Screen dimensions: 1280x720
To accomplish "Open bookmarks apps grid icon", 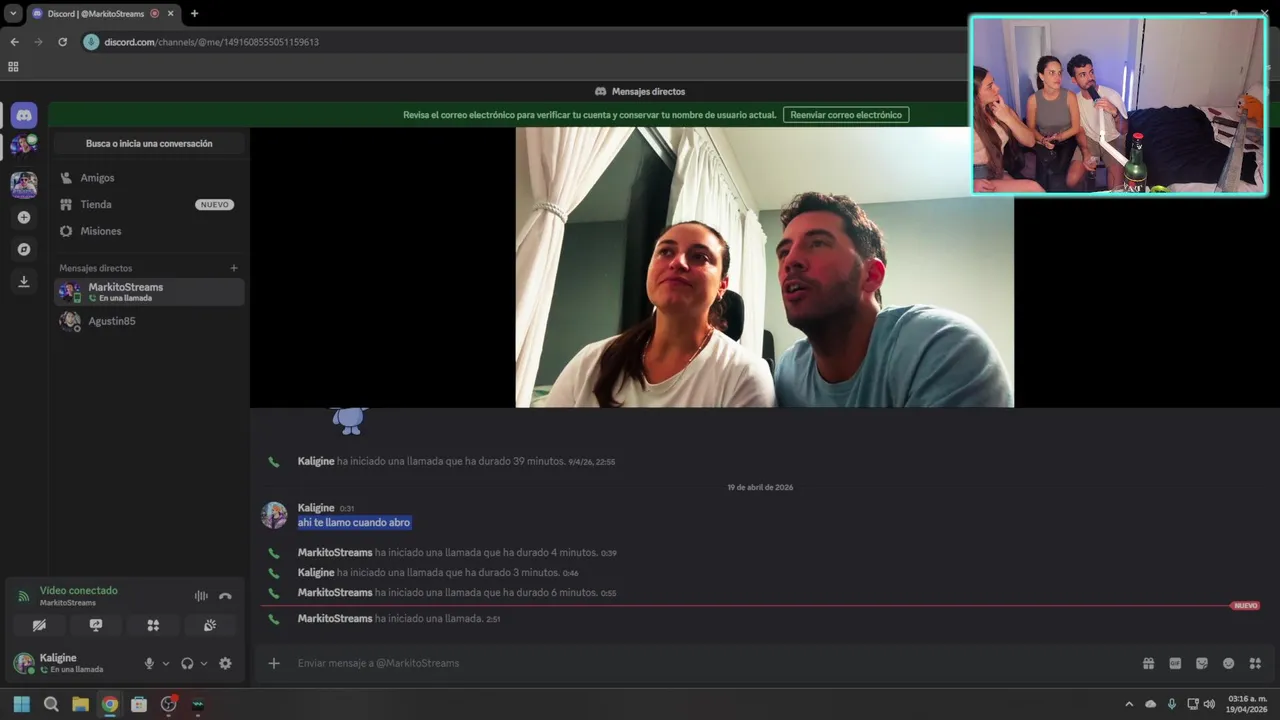I will [x=13, y=67].
